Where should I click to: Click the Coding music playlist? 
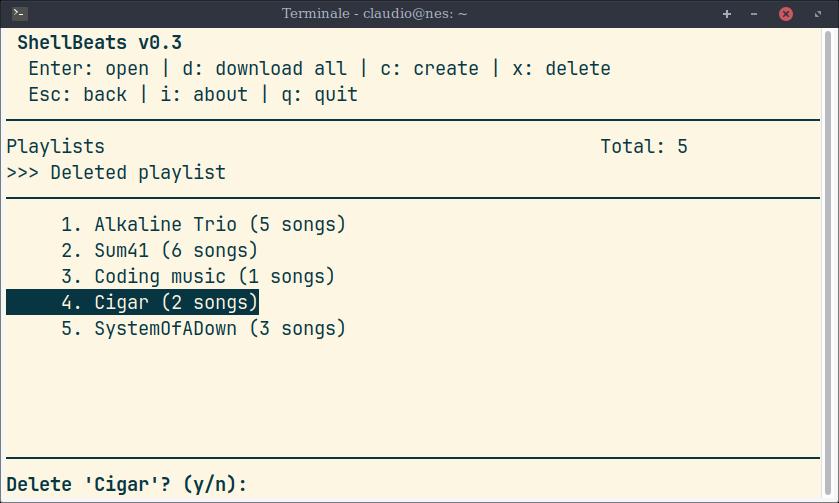198,276
